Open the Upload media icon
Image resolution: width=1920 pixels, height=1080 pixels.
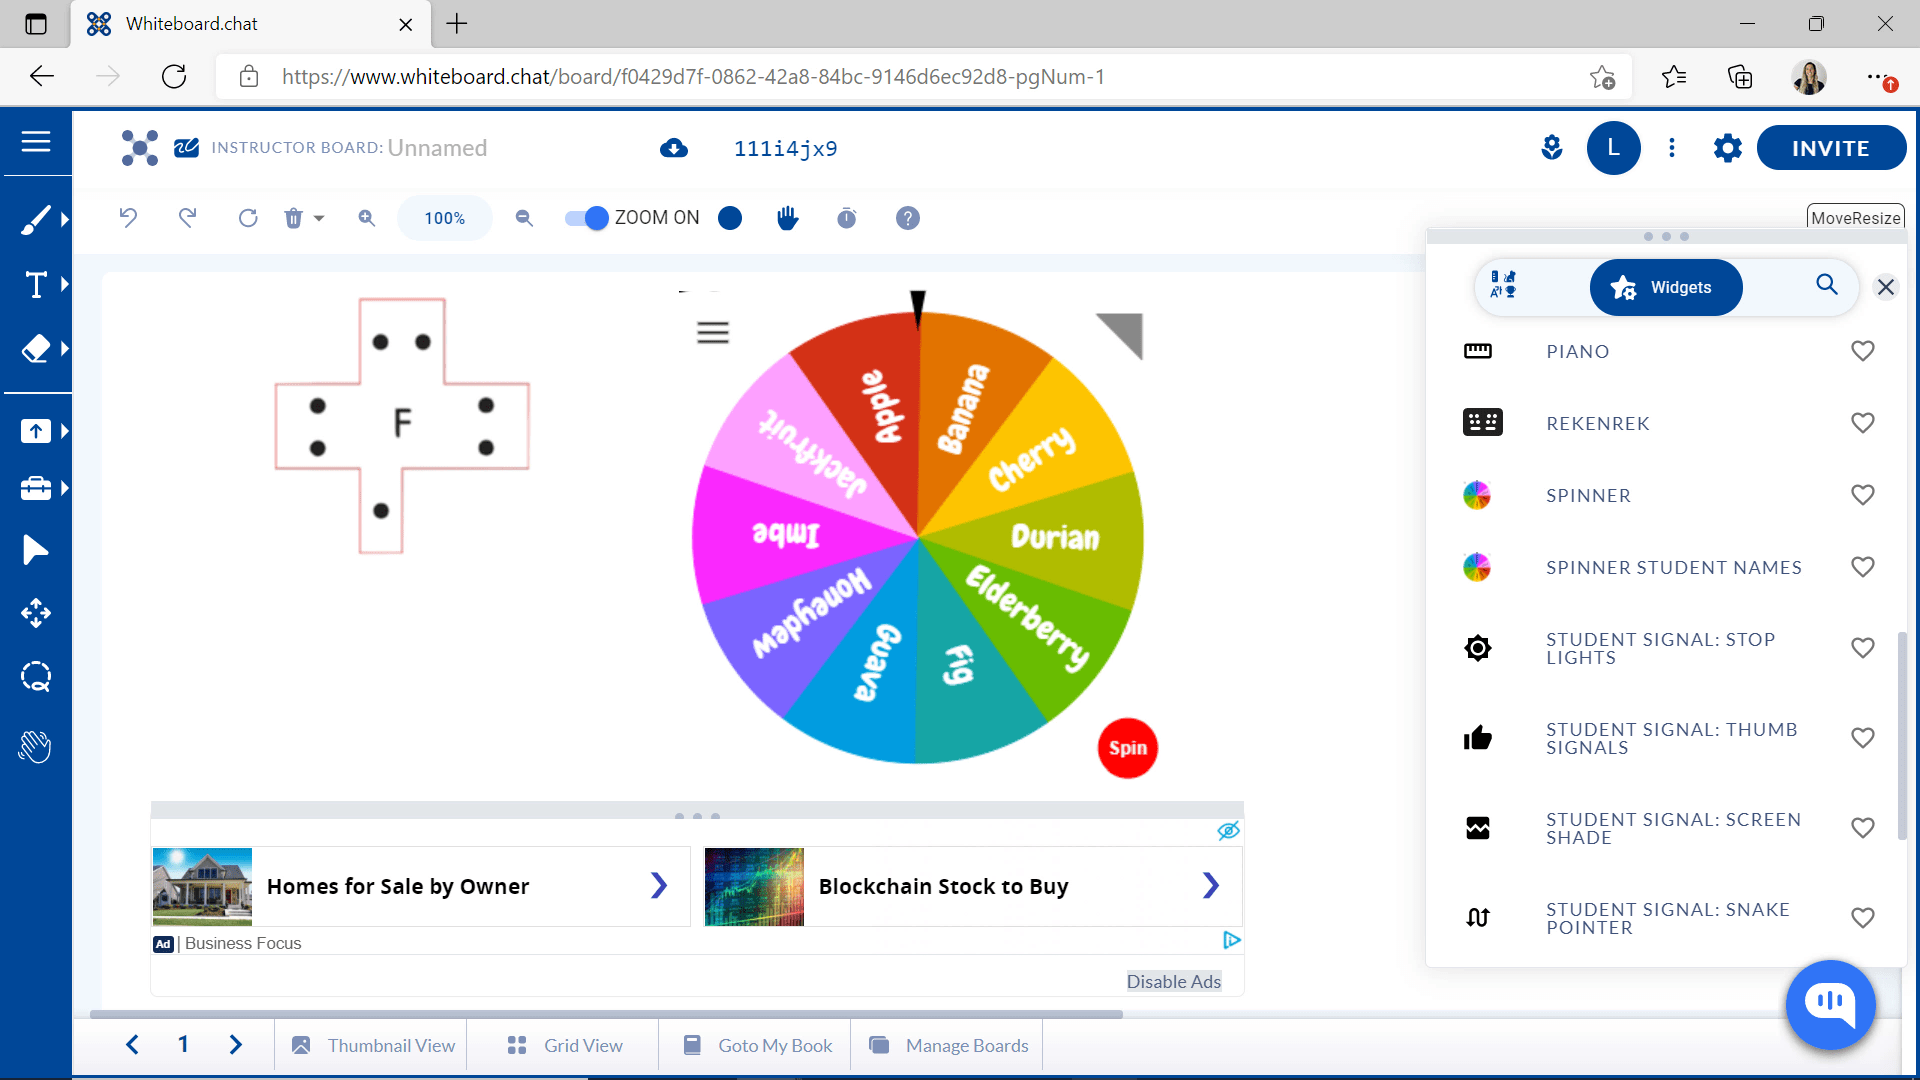(x=36, y=430)
